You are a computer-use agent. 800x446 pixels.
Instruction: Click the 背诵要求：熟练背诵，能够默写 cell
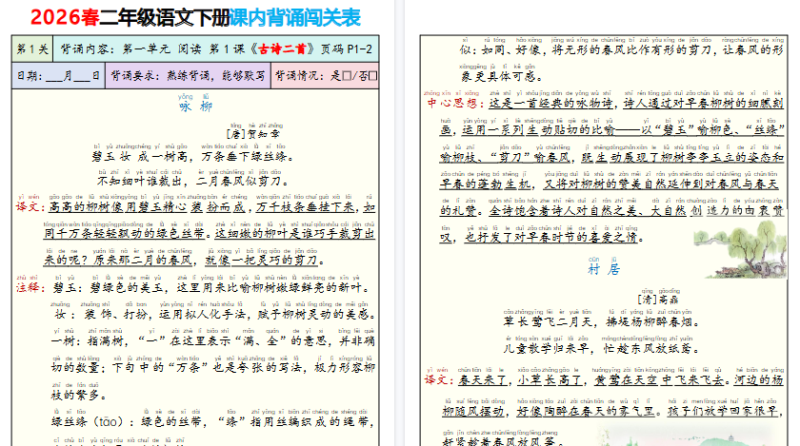[x=188, y=76]
